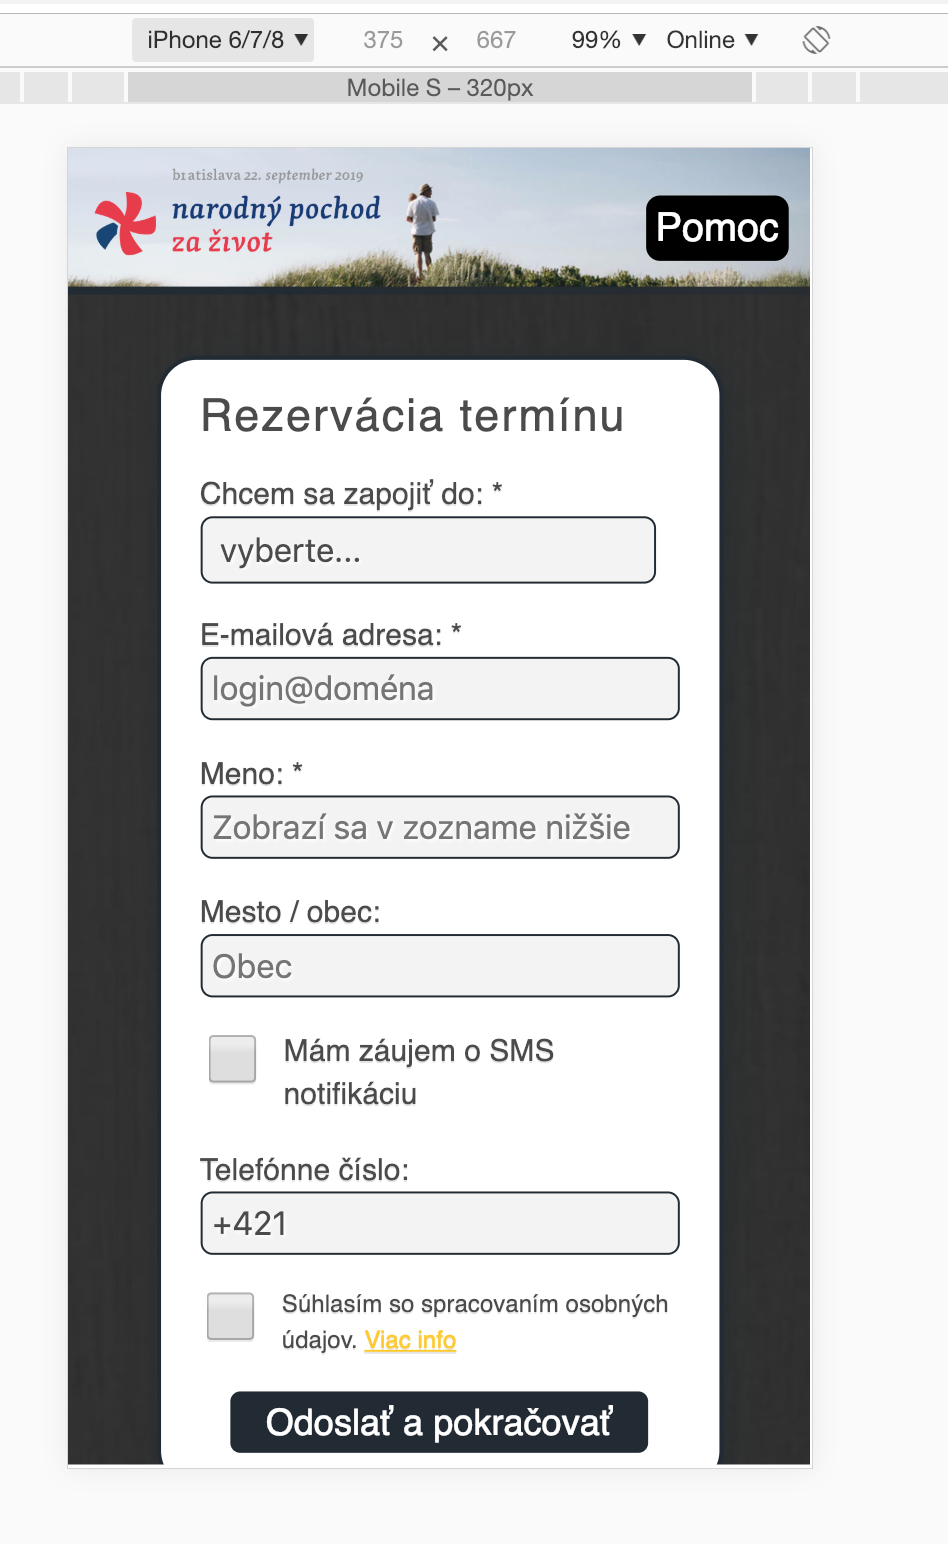Click the walking man header image
Viewport: 948px width, 1544px height.
tap(424, 228)
